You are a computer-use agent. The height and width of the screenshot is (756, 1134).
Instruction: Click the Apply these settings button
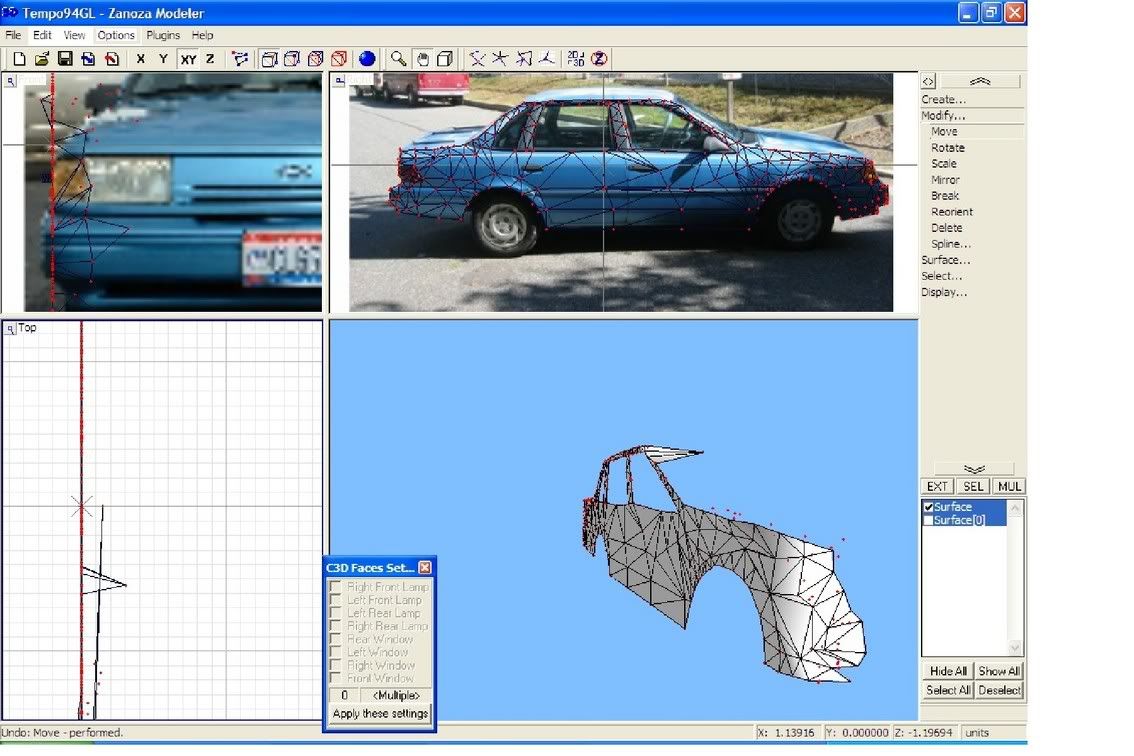click(x=380, y=713)
